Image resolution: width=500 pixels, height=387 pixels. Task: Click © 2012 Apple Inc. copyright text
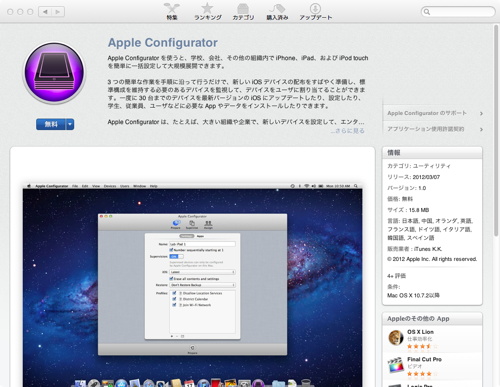coord(432,259)
